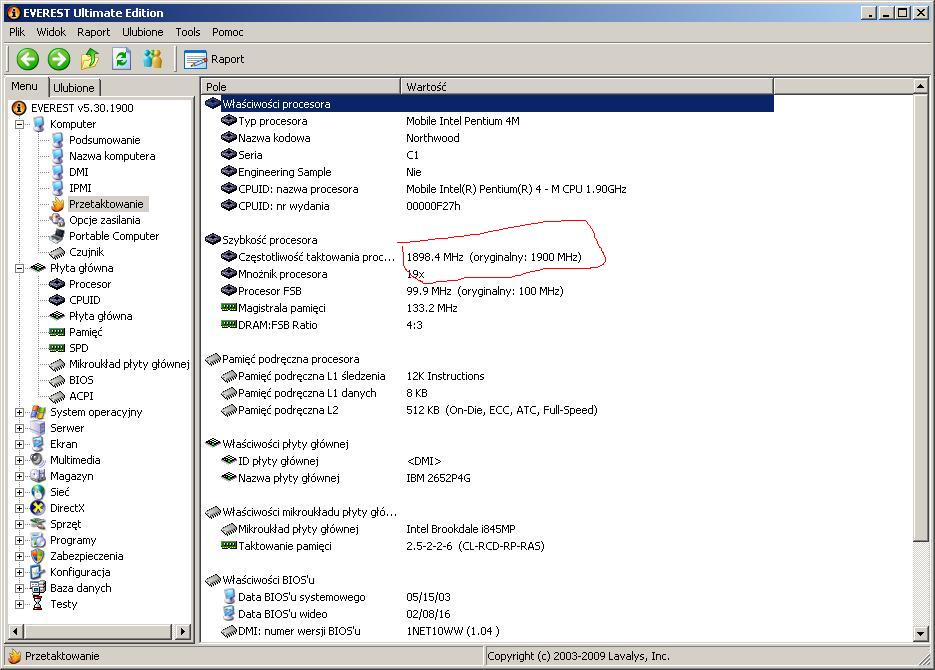Click the Up arrow toolbar icon
935x670 pixels.
click(90, 59)
